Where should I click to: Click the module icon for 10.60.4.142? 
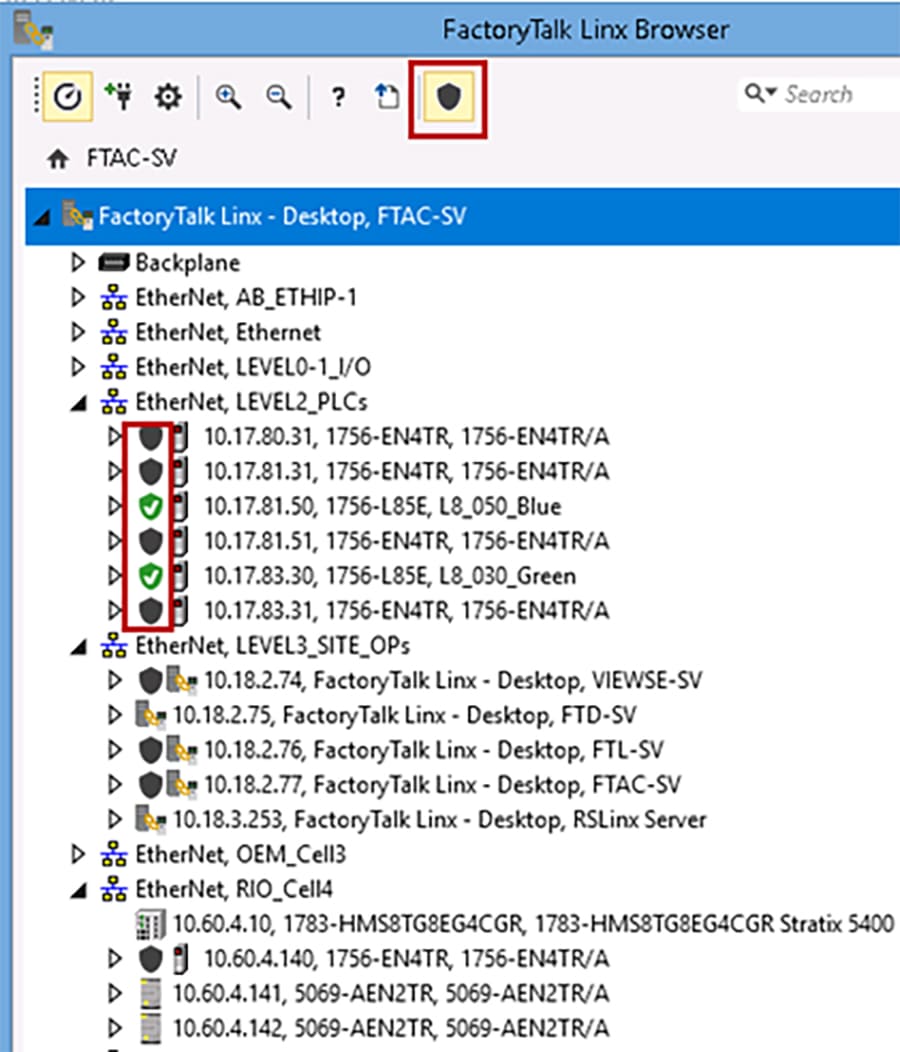click(152, 1029)
